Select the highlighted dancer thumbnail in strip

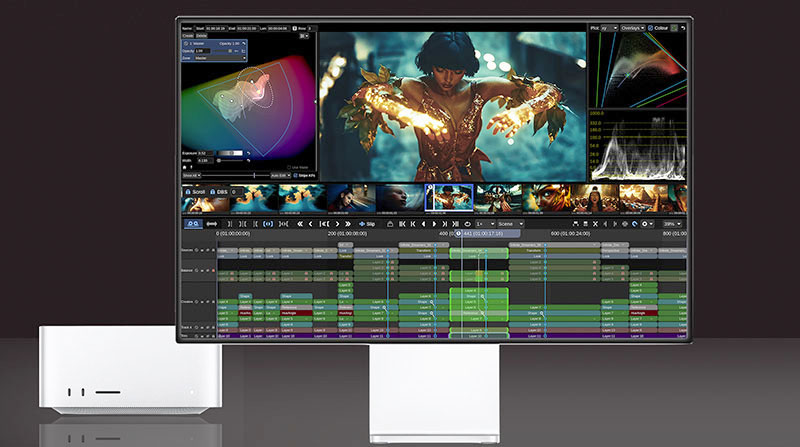[x=449, y=198]
